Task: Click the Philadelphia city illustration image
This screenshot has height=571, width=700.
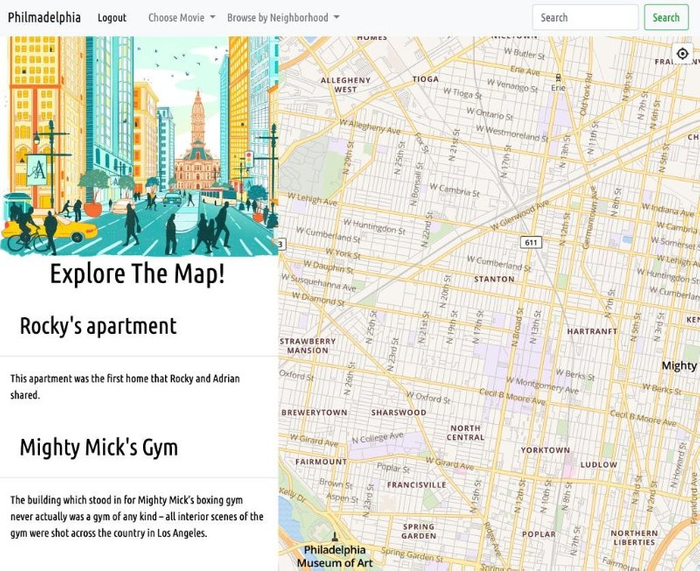Action: click(x=139, y=146)
